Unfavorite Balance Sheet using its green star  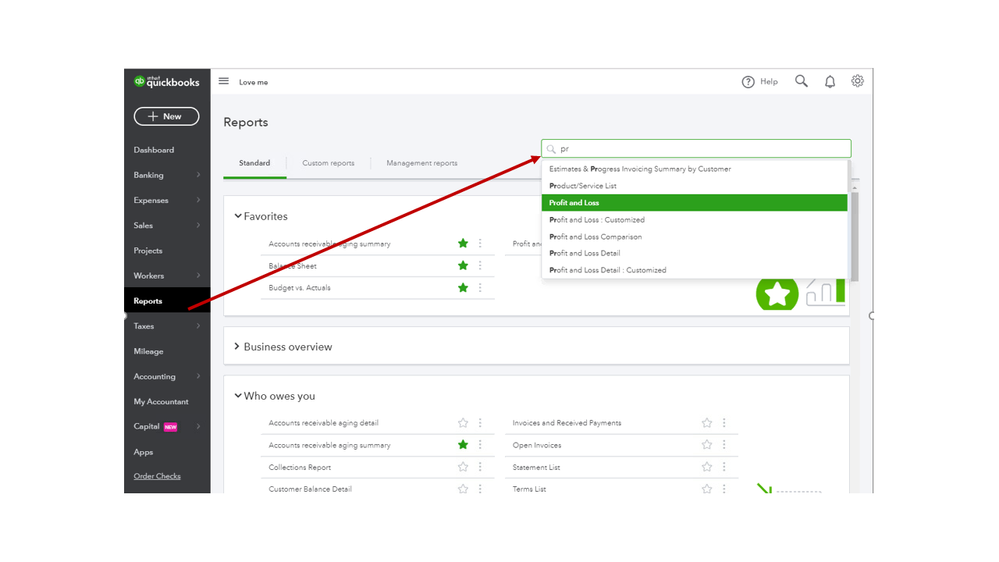[x=463, y=266]
